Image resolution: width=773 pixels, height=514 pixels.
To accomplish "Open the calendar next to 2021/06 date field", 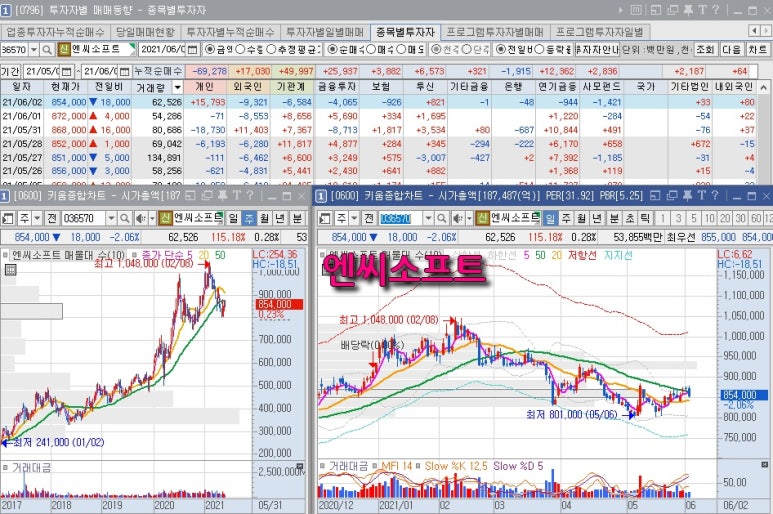I will pos(193,50).
